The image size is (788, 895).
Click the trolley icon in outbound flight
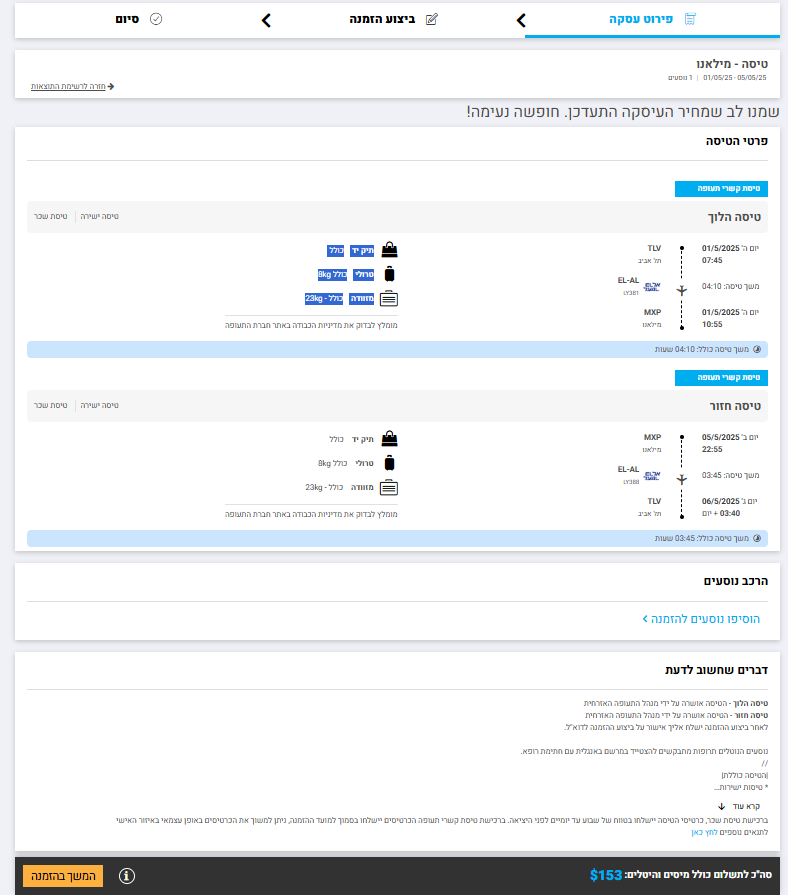(389, 274)
